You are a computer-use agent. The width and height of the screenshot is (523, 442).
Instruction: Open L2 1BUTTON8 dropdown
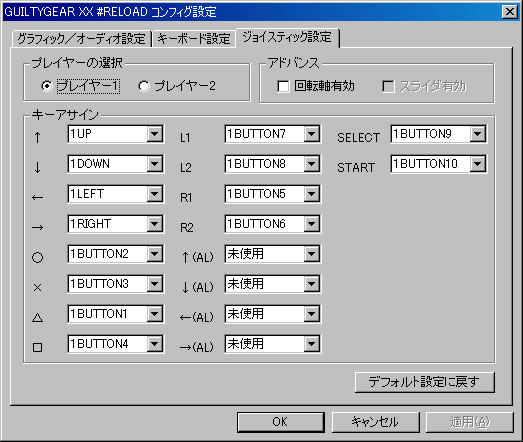(x=273, y=164)
